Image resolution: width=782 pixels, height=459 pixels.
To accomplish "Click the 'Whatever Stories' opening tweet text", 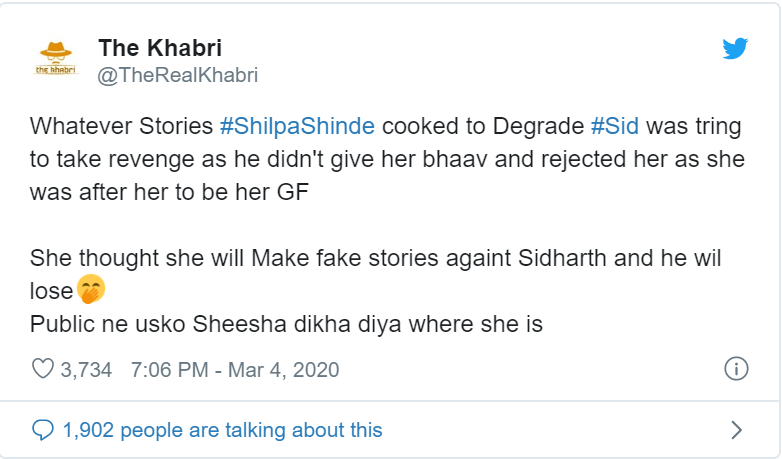I will pos(121,126).
